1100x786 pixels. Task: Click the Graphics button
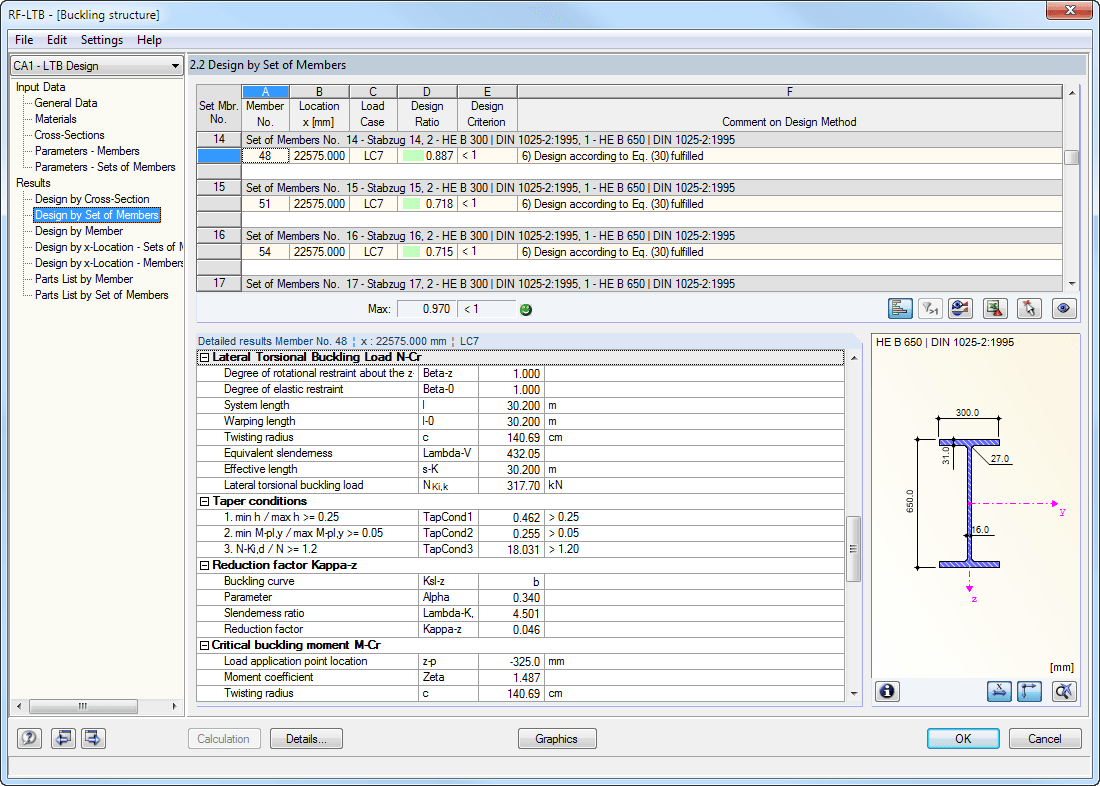coord(557,739)
